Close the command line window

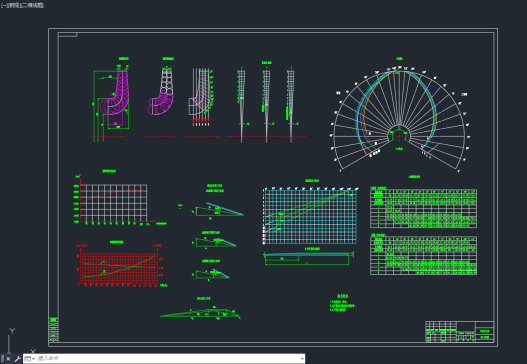[8, 359]
